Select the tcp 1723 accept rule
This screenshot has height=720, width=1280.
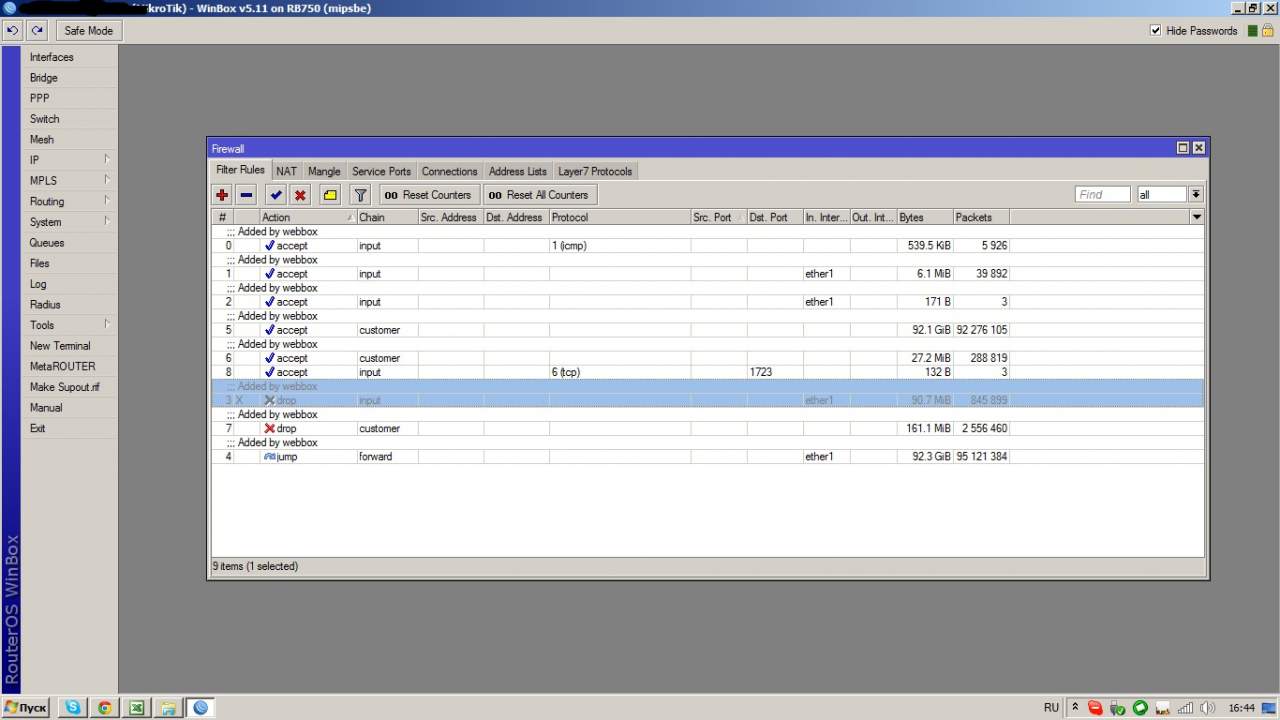tap(707, 372)
